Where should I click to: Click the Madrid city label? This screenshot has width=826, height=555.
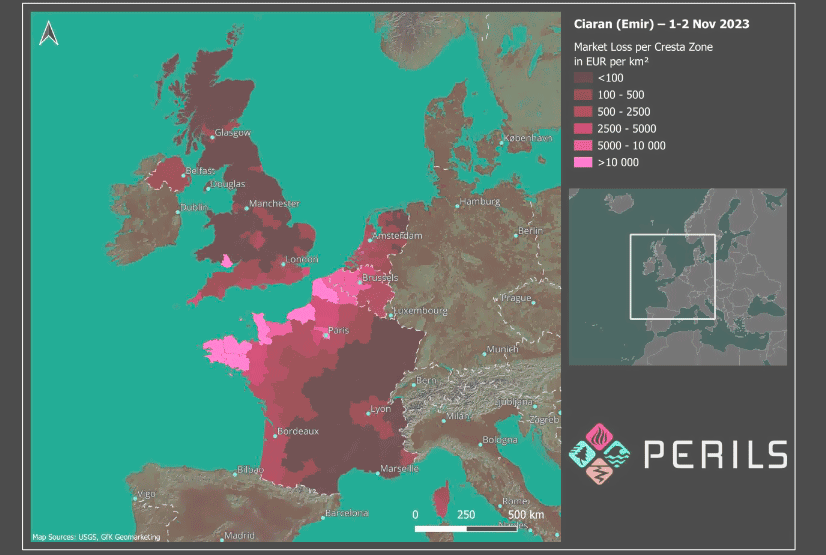[239, 536]
